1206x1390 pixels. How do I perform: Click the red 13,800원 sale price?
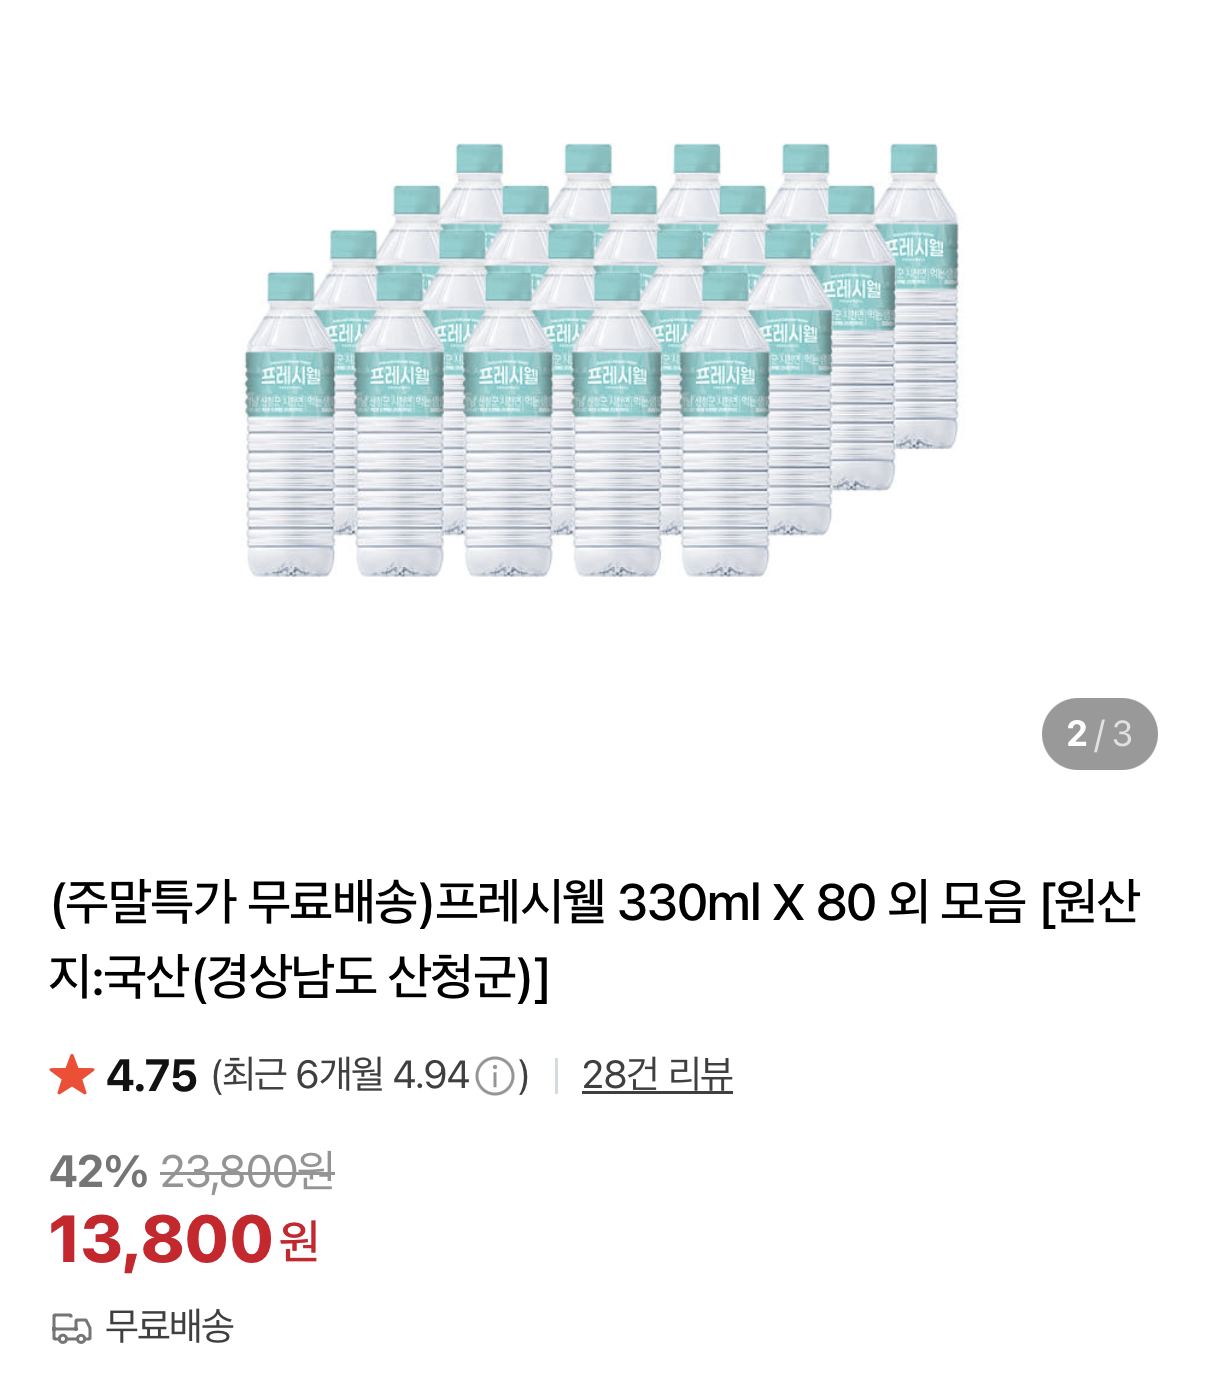(x=184, y=1240)
